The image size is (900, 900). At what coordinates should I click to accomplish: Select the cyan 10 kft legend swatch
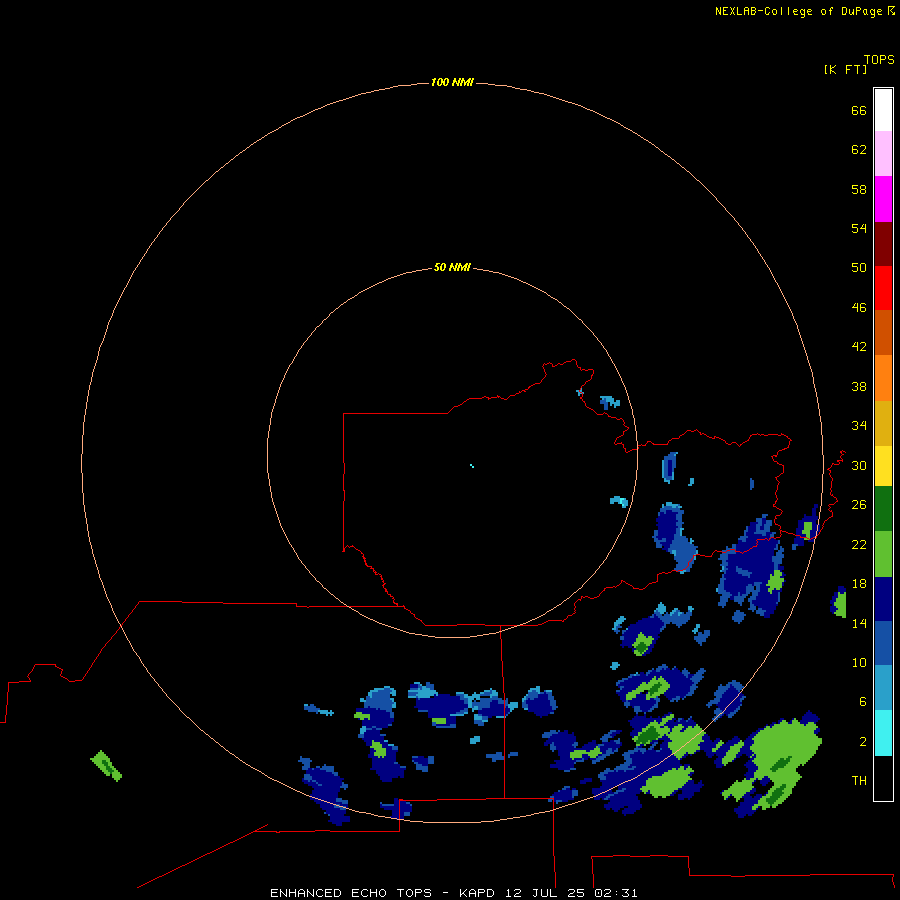[x=883, y=733]
